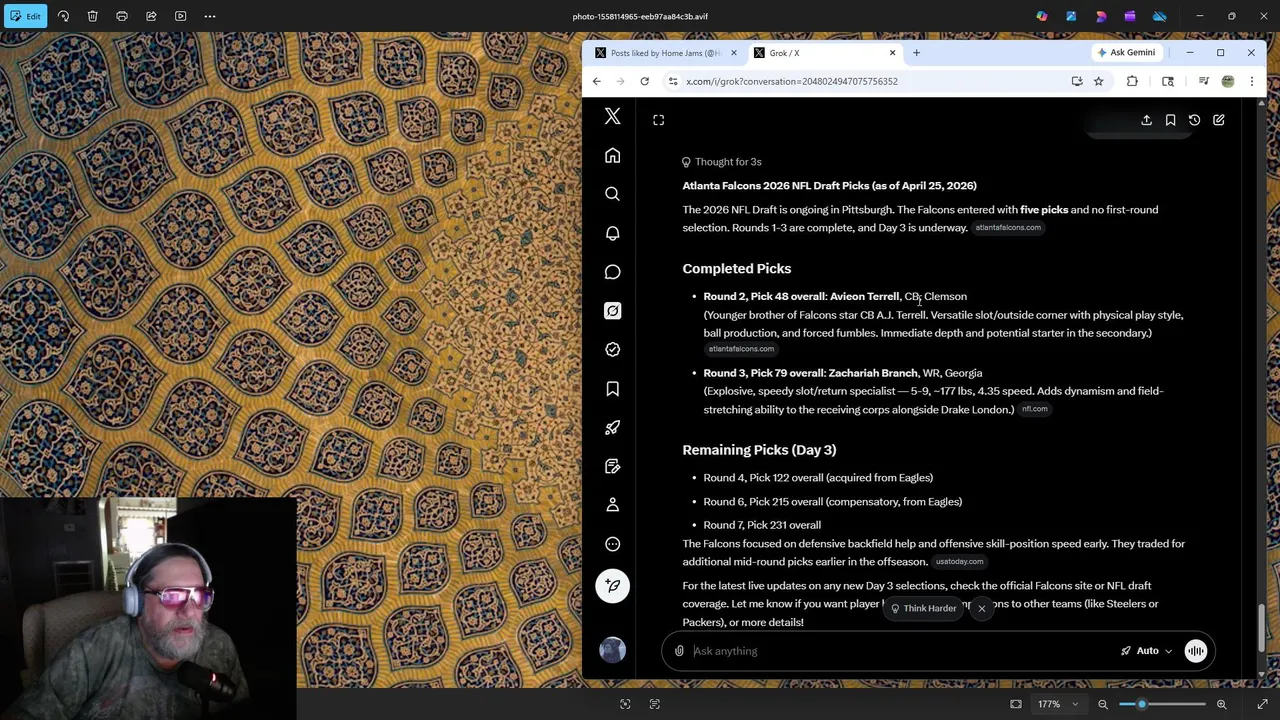Open Photos 'See more' ellipsis menu

tap(210, 16)
